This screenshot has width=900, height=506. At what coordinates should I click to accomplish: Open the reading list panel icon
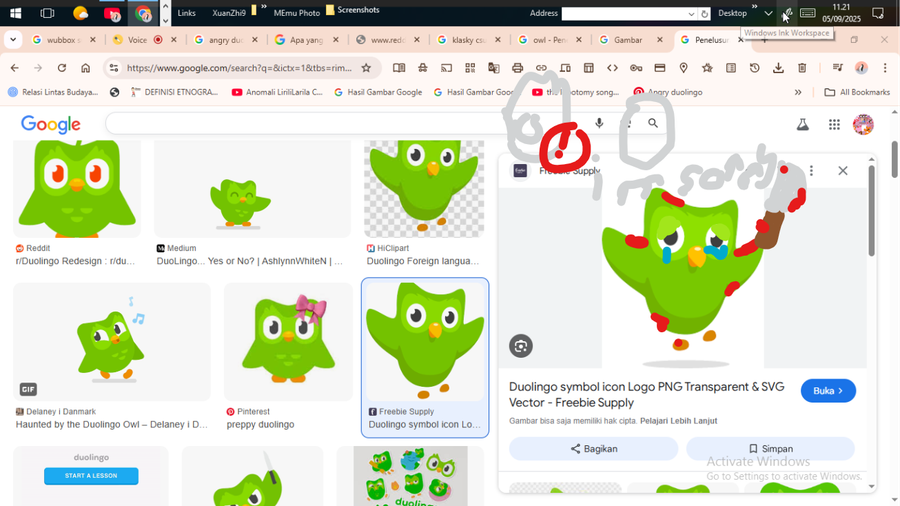pos(731,68)
